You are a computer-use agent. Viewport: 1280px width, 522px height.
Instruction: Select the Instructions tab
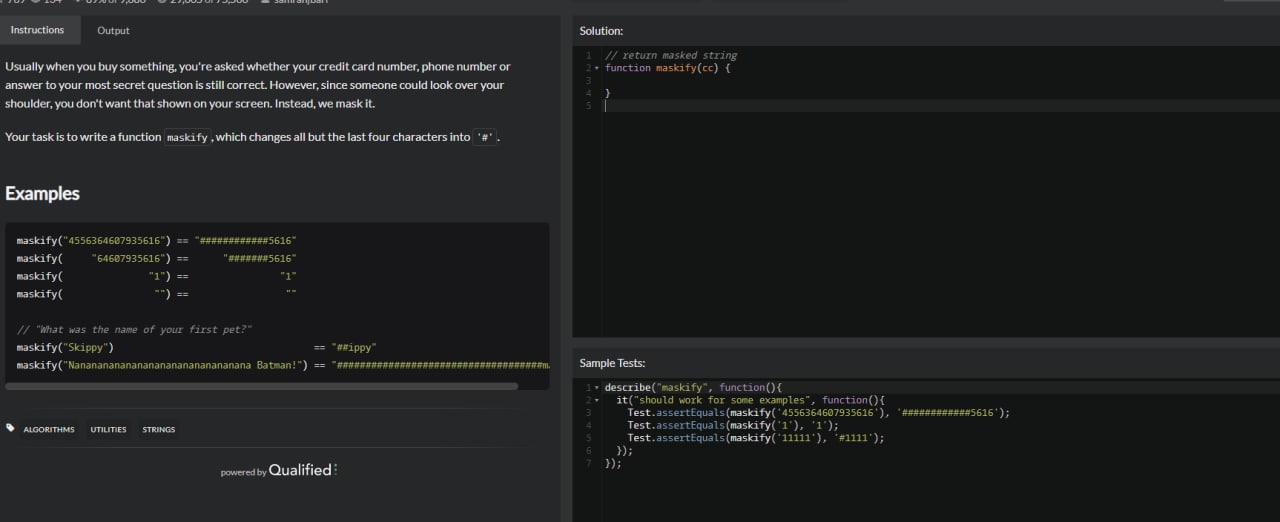pos(37,30)
